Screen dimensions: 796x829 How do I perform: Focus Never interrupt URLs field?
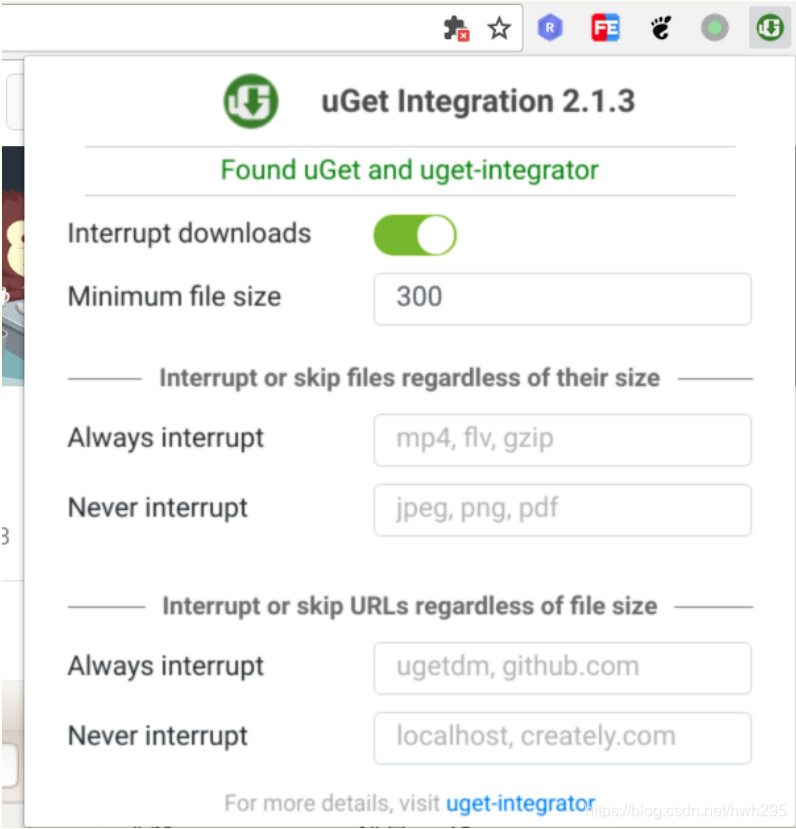(x=562, y=738)
